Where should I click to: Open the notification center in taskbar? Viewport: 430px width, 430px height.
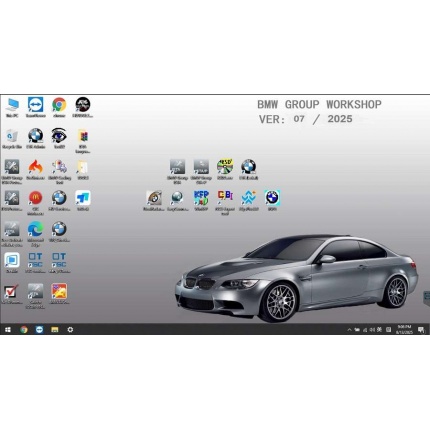coord(421,330)
